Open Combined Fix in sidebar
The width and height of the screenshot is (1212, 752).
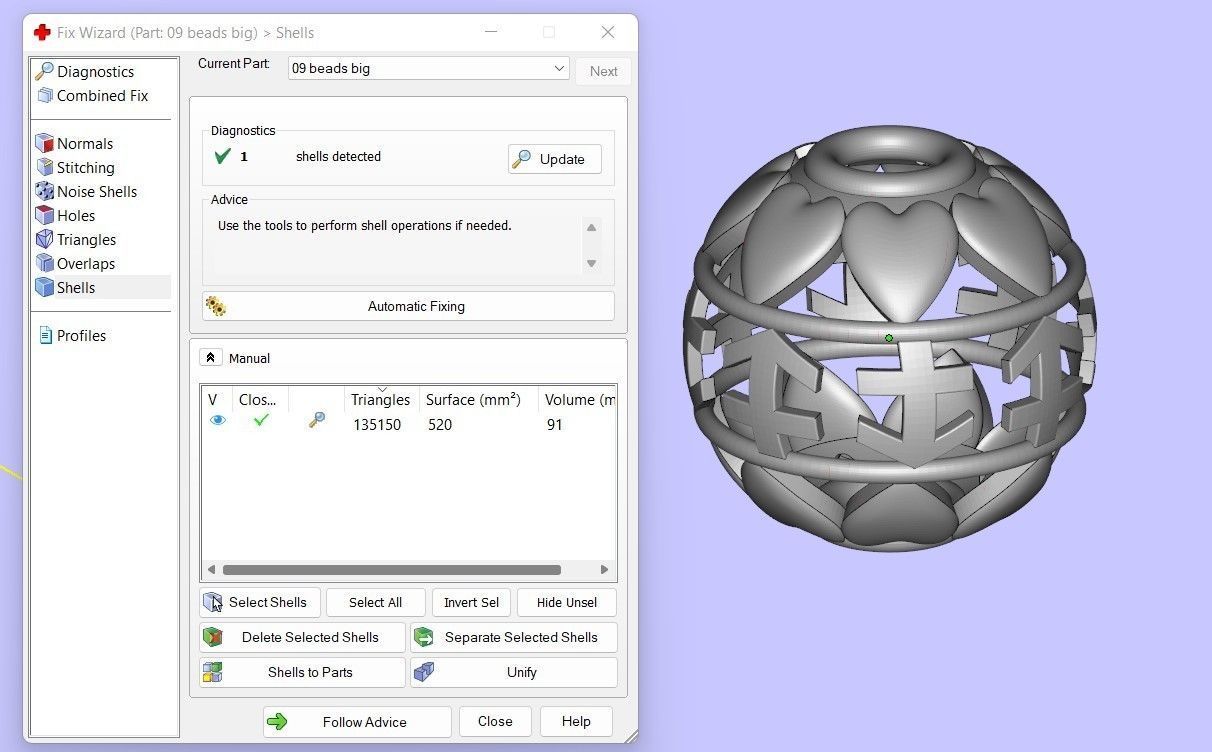click(x=102, y=96)
